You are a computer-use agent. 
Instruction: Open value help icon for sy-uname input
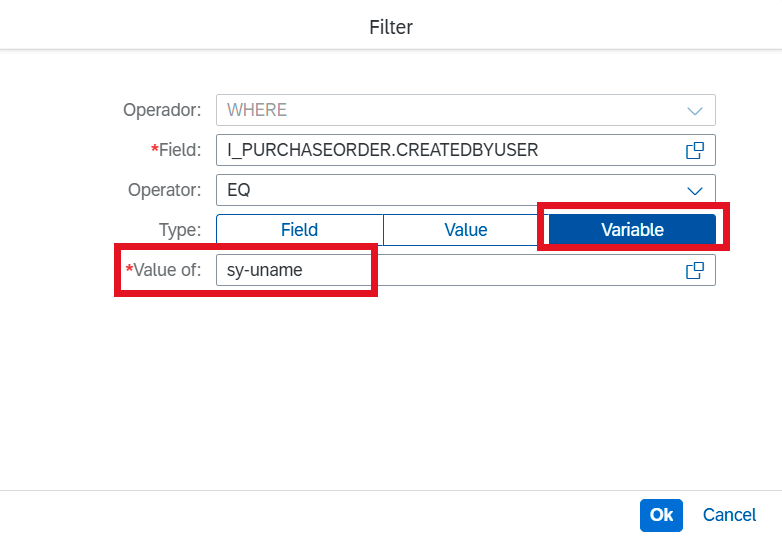[695, 270]
